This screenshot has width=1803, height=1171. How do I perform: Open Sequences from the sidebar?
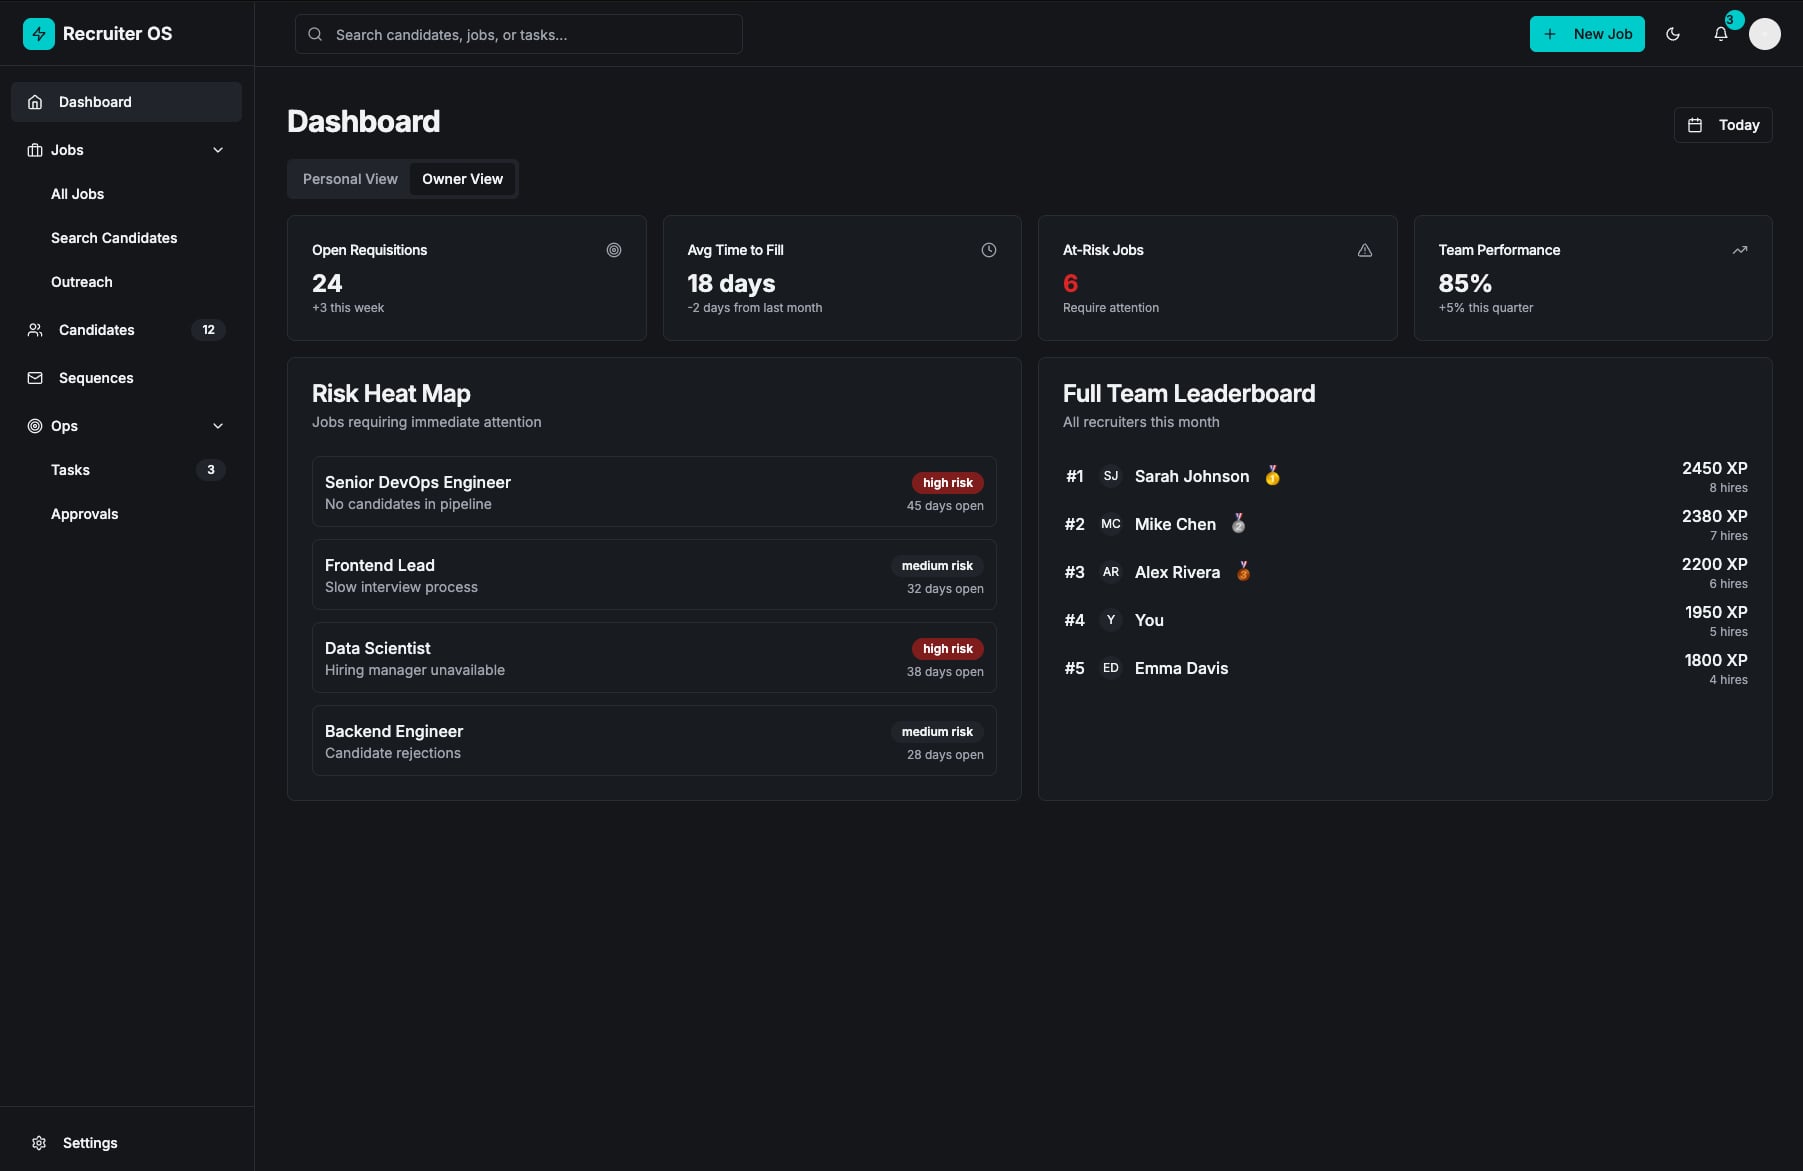96,378
